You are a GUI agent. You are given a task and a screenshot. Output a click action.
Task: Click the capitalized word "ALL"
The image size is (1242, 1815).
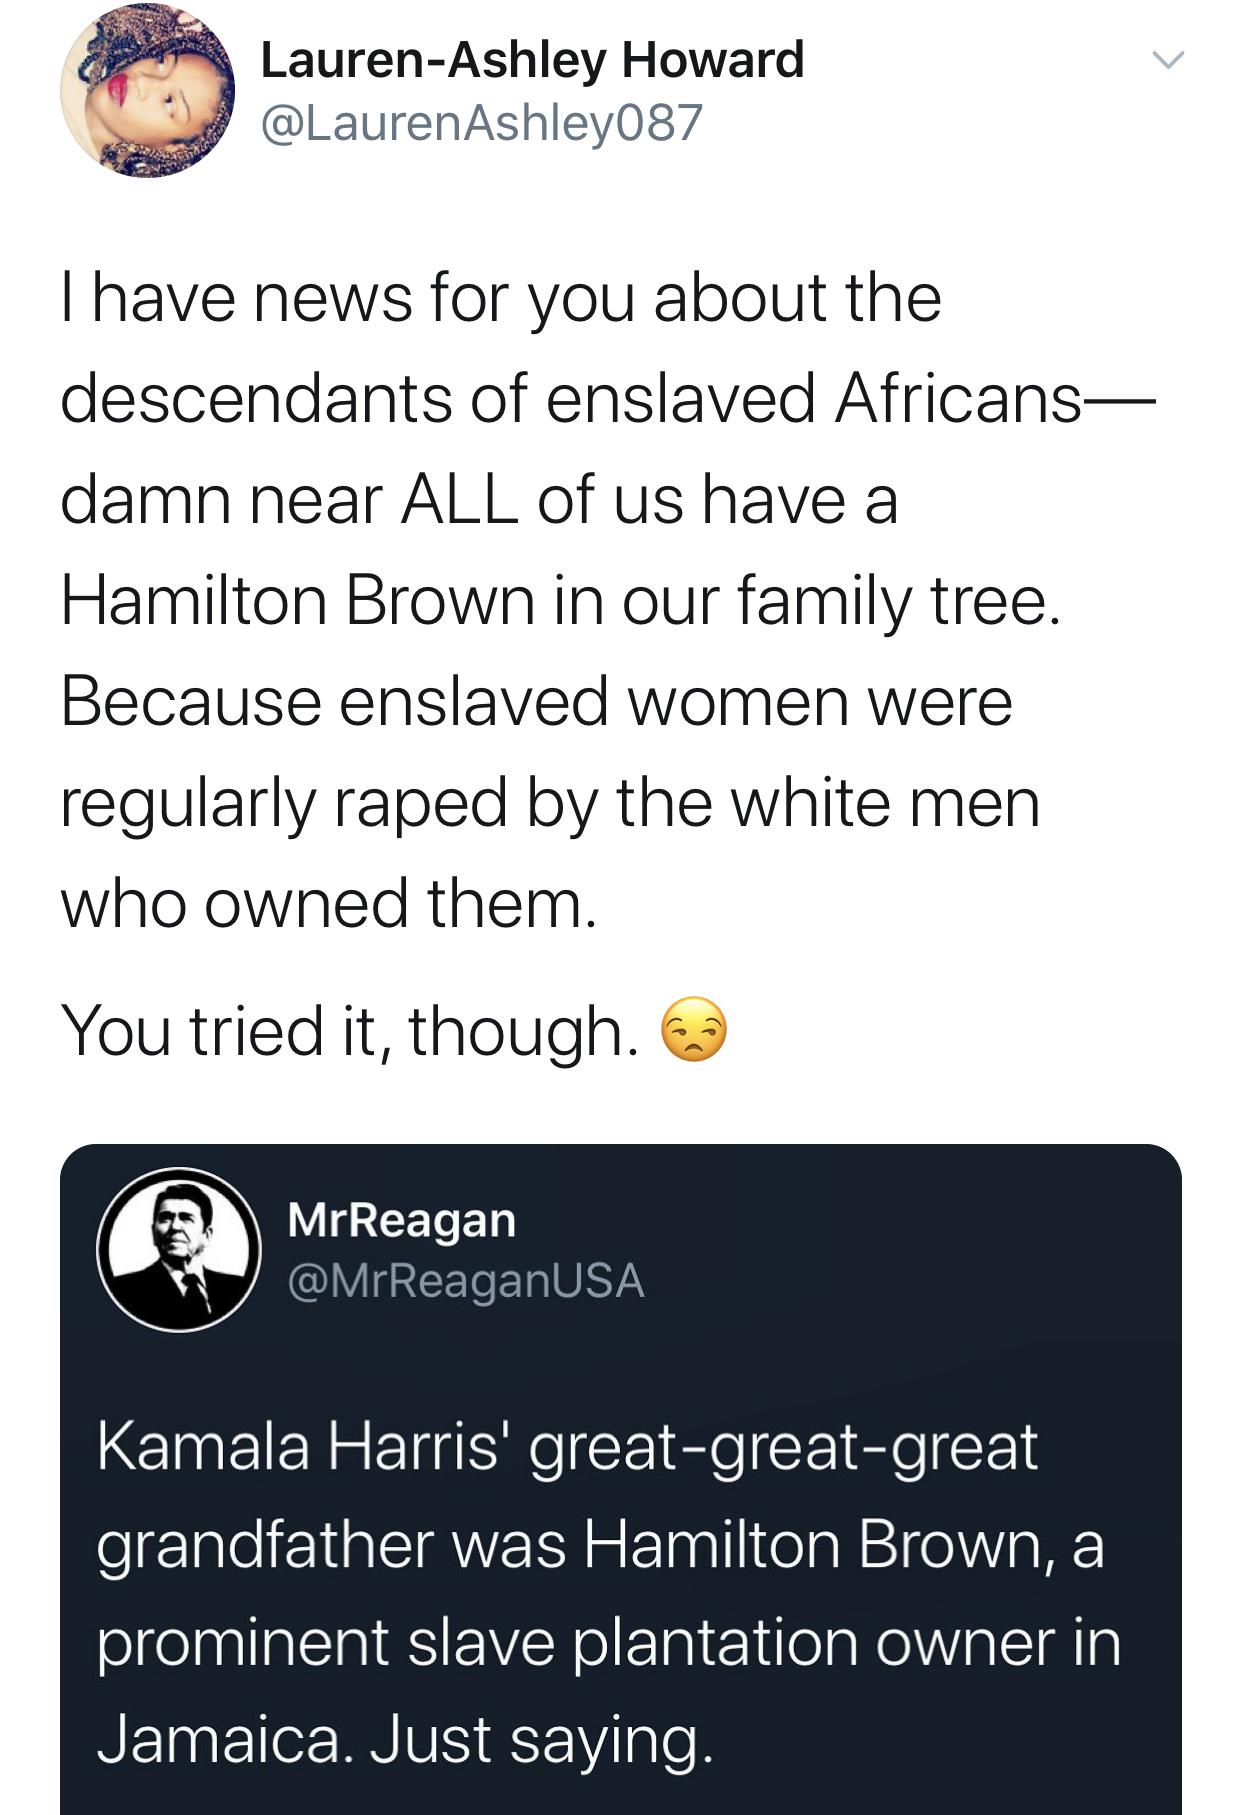tap(459, 500)
